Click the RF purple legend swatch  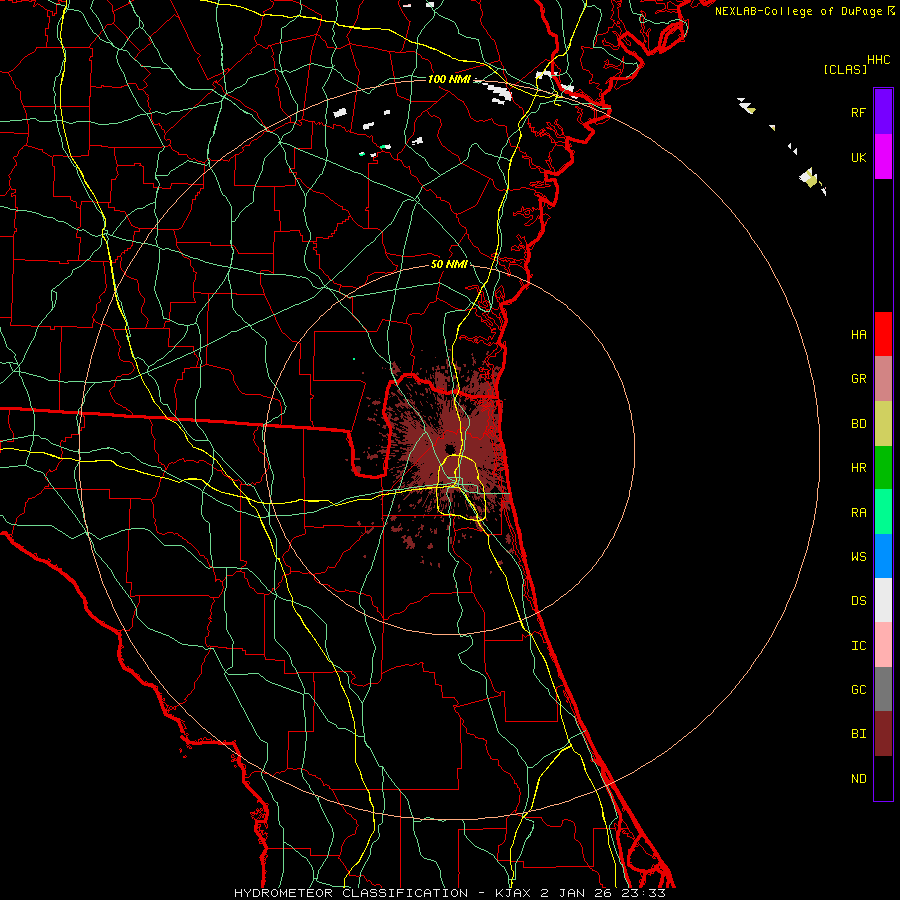tap(883, 112)
